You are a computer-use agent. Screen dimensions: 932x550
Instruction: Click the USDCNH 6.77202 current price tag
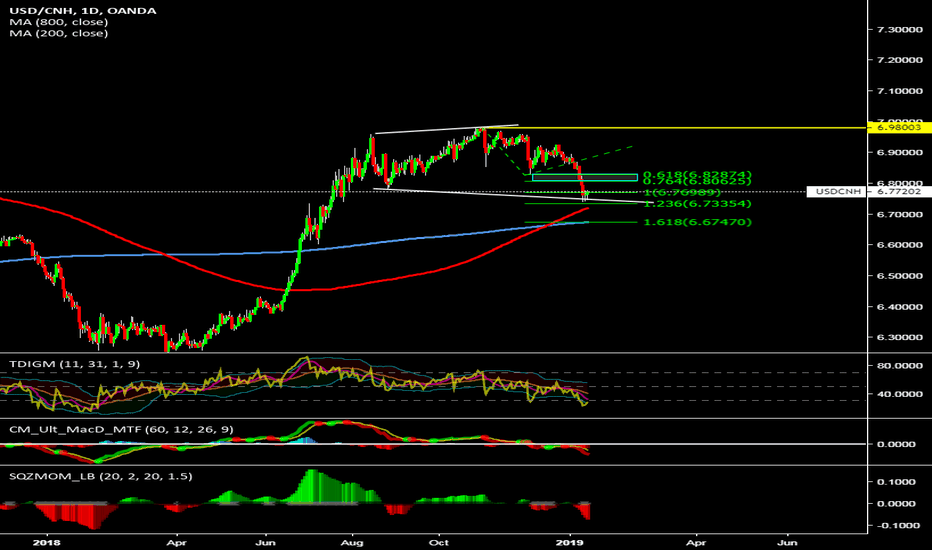click(869, 191)
